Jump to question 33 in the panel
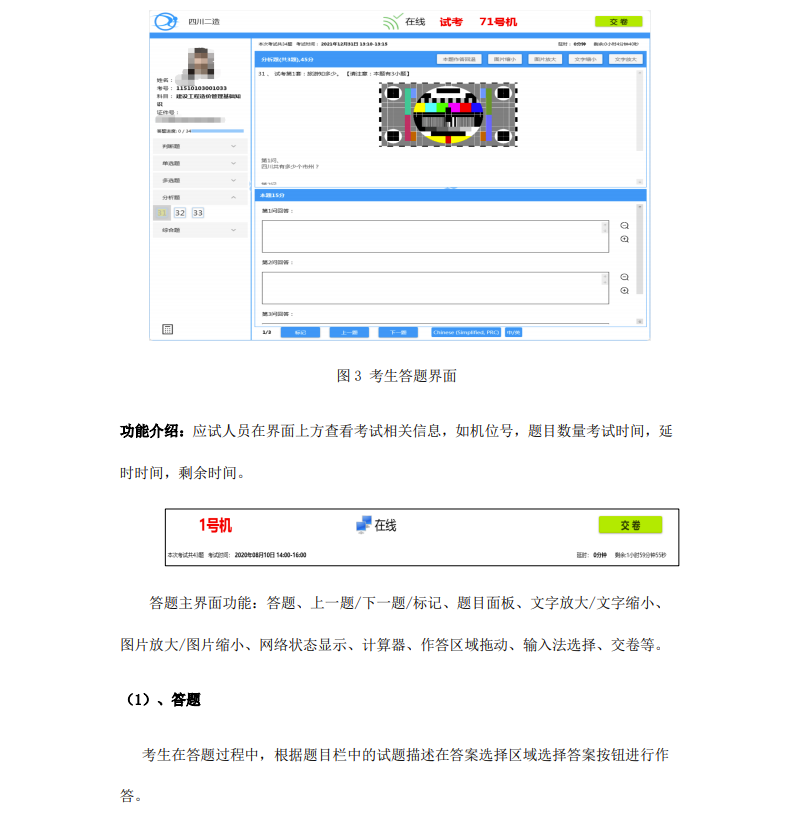This screenshot has height=818, width=790. 197,213
